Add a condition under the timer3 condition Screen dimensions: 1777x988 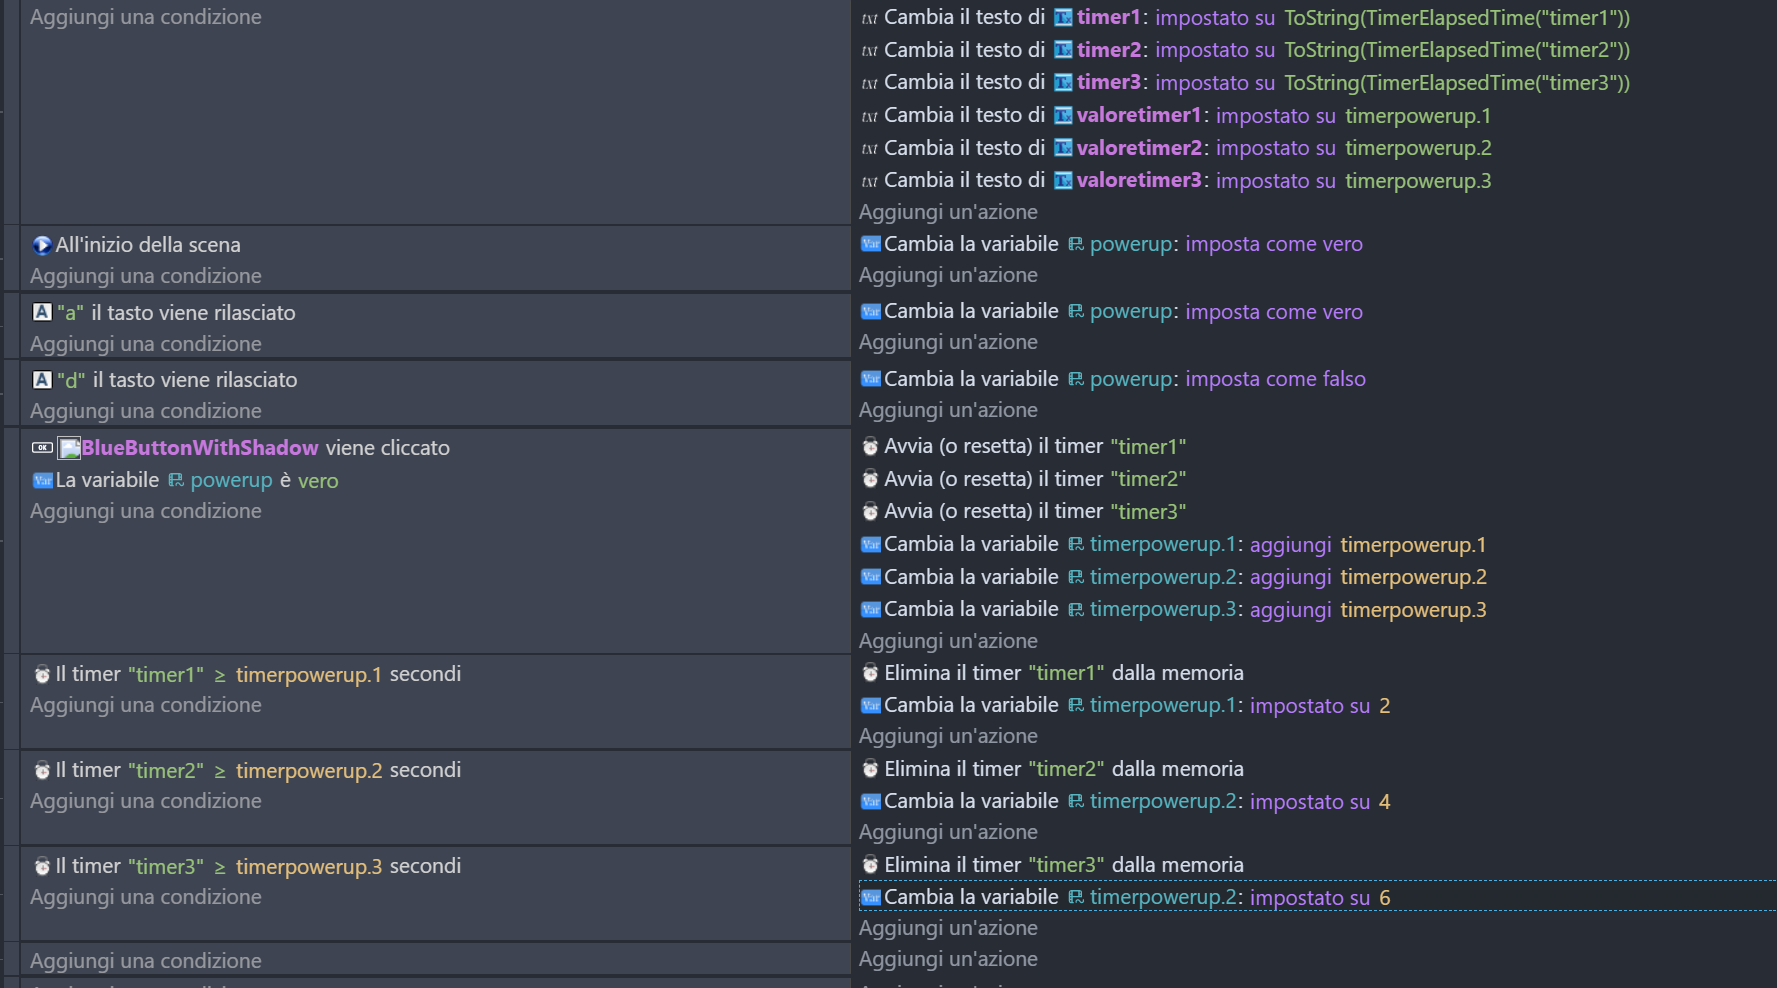point(146,897)
